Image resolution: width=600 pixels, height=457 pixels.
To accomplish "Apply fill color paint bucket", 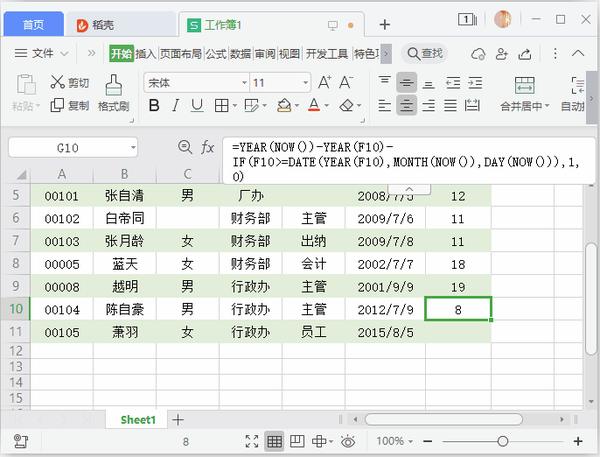I will tap(284, 105).
